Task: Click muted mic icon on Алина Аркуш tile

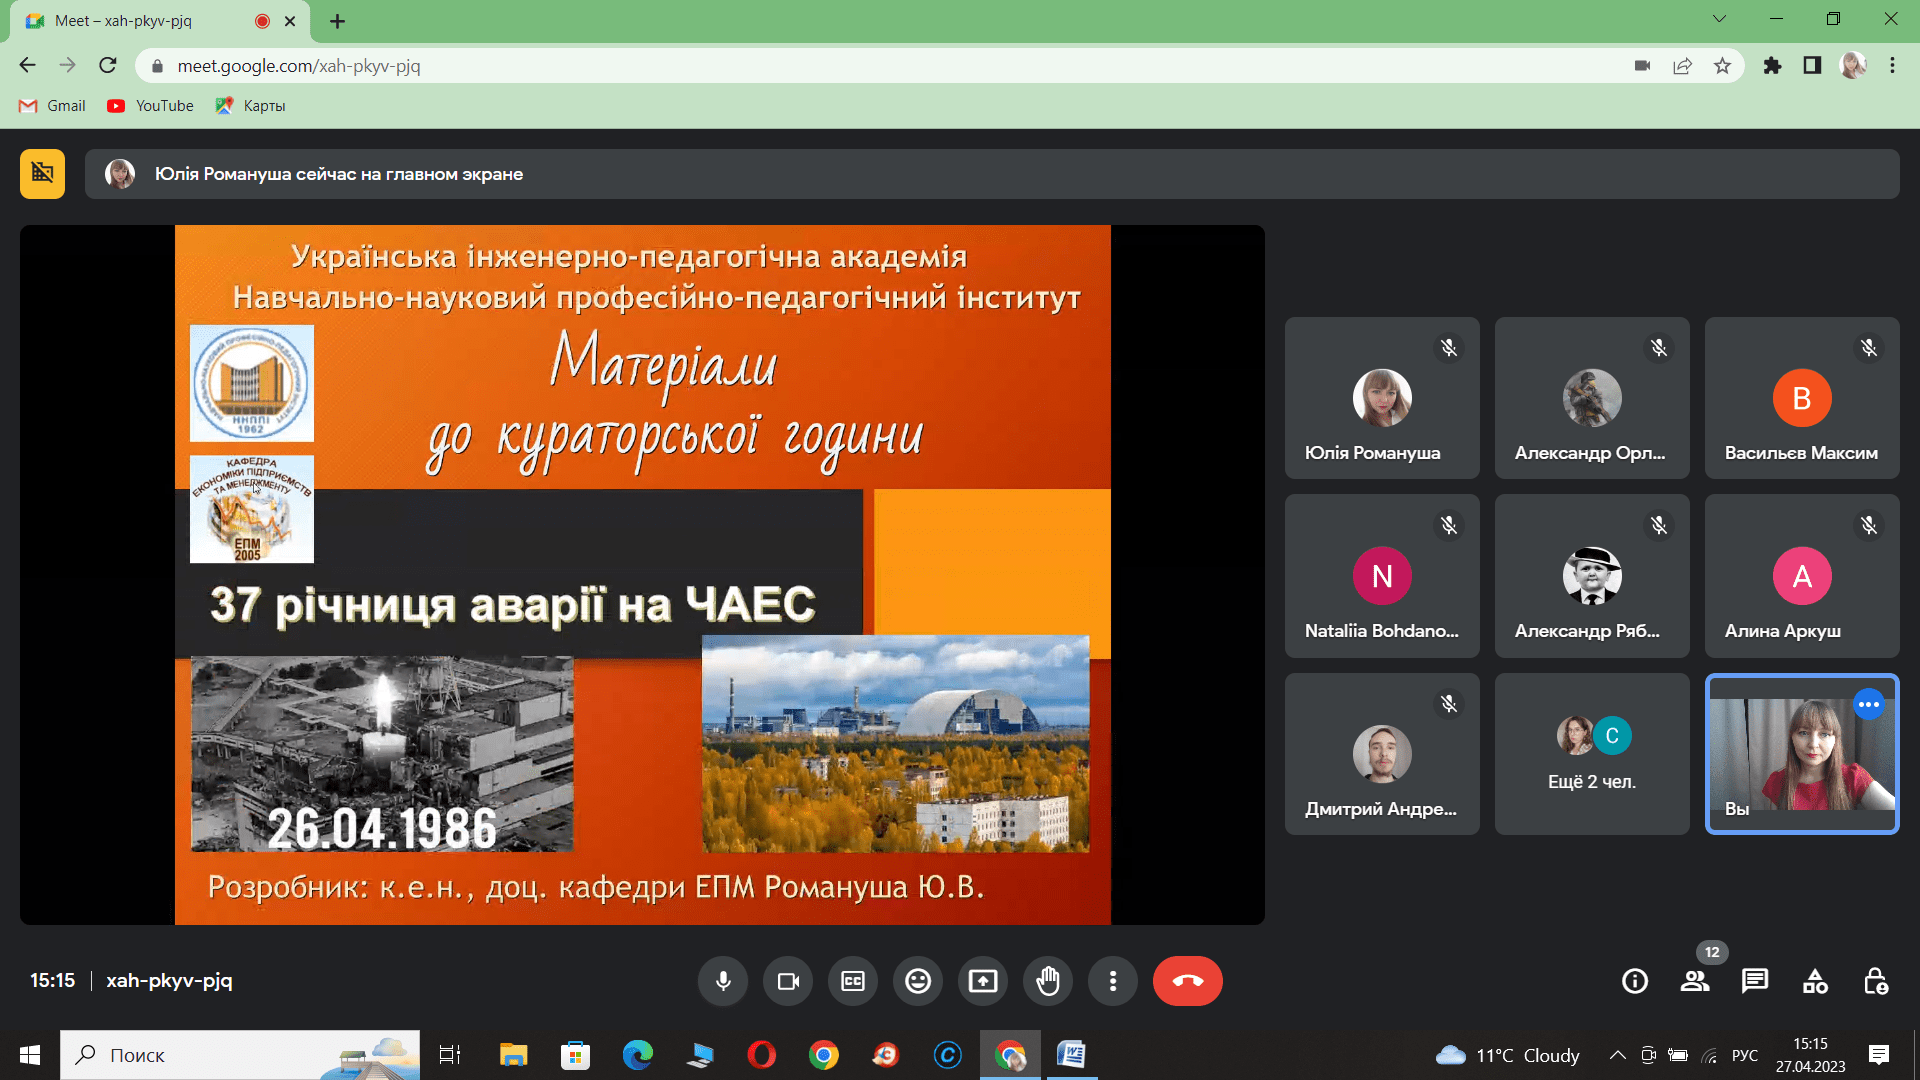Action: pos(1869,526)
